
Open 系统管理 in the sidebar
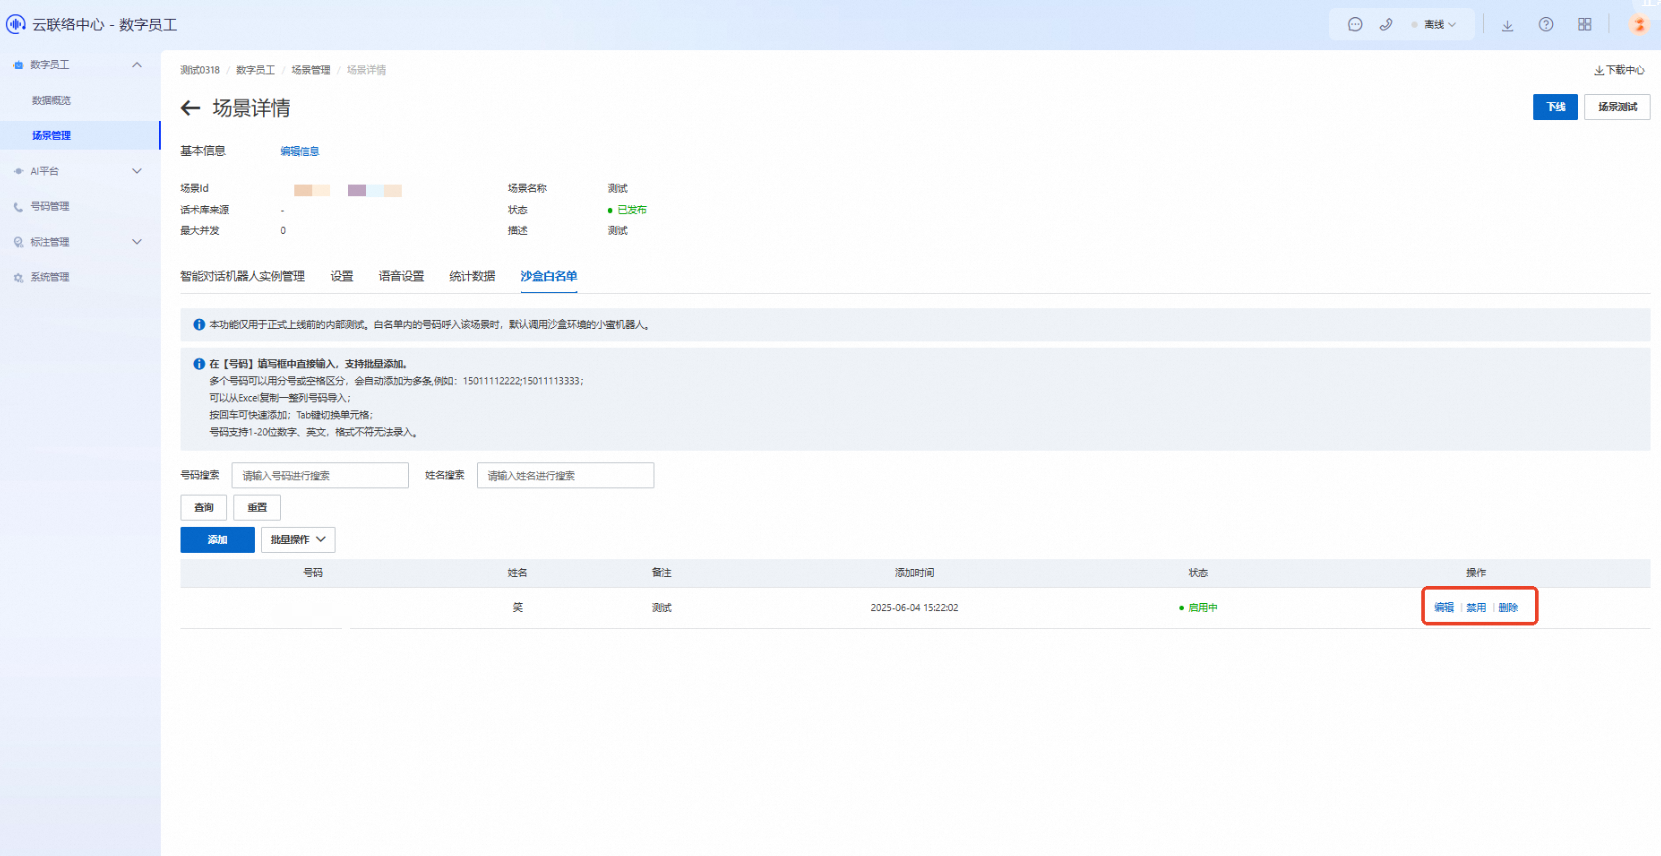click(x=50, y=277)
